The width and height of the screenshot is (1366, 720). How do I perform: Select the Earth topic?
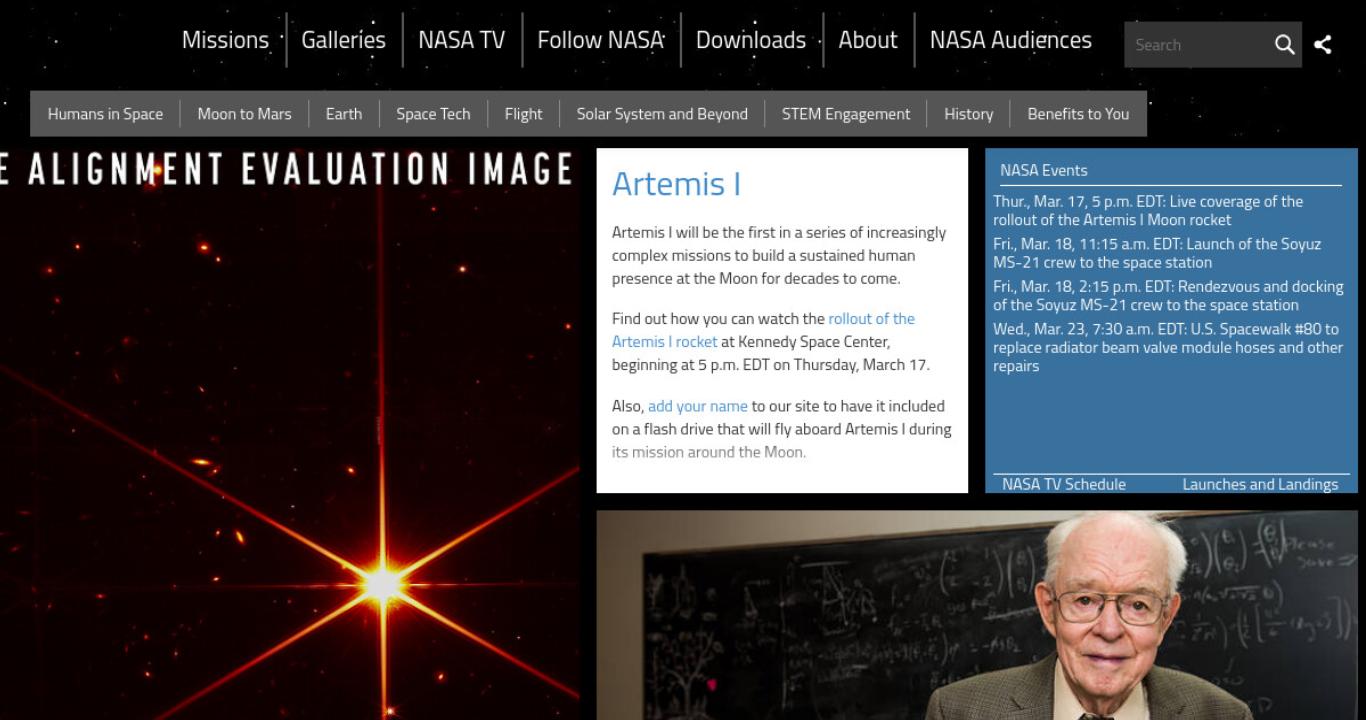coord(344,114)
